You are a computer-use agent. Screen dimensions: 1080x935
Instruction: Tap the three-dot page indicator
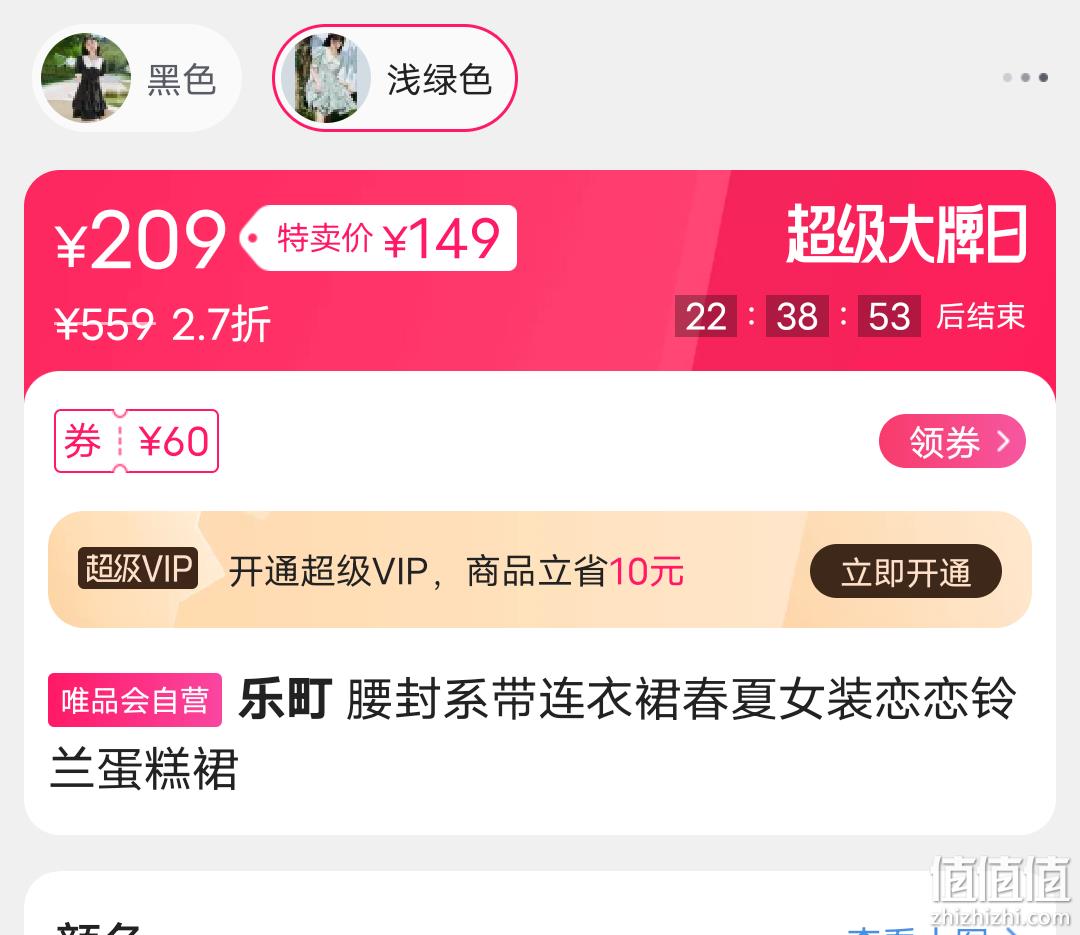1026,77
